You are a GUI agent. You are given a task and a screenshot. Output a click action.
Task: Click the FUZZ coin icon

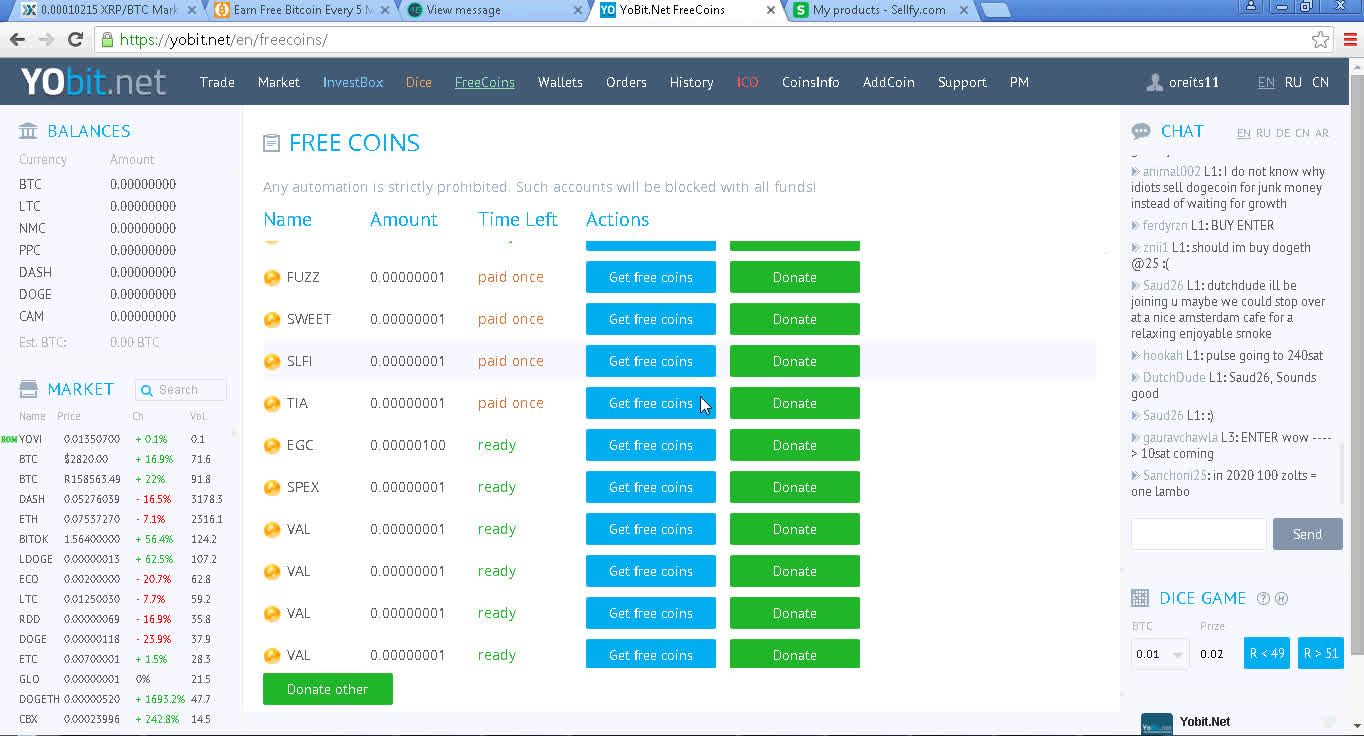271,277
